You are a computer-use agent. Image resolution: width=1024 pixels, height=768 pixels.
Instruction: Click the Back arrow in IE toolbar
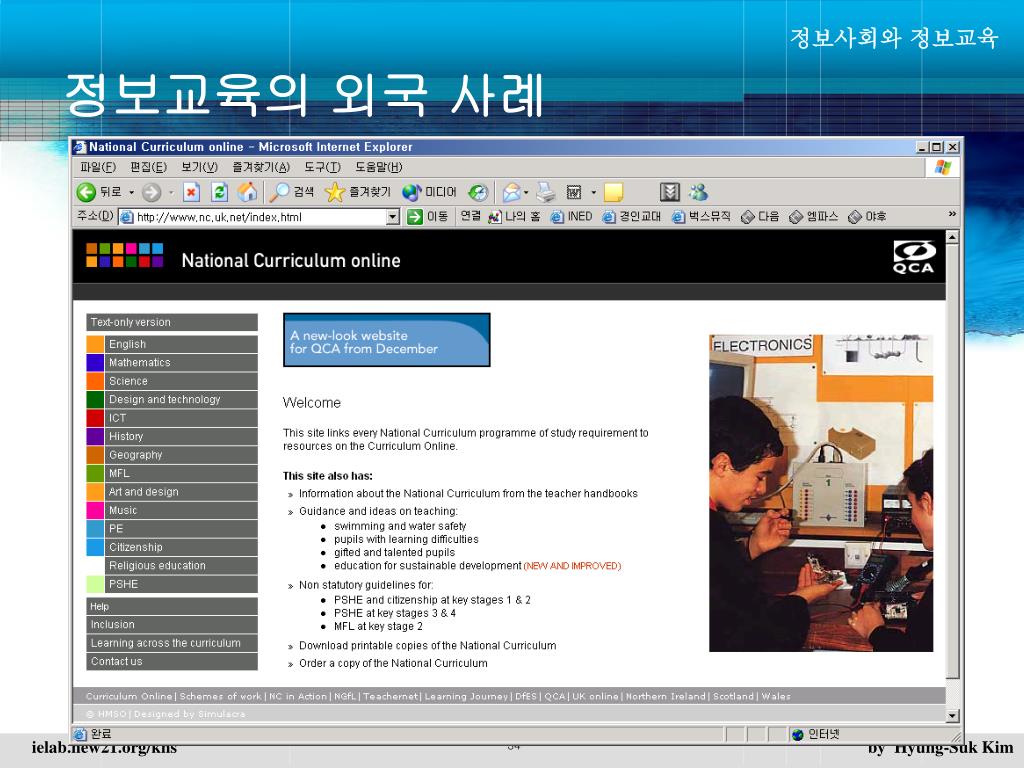coord(86,192)
